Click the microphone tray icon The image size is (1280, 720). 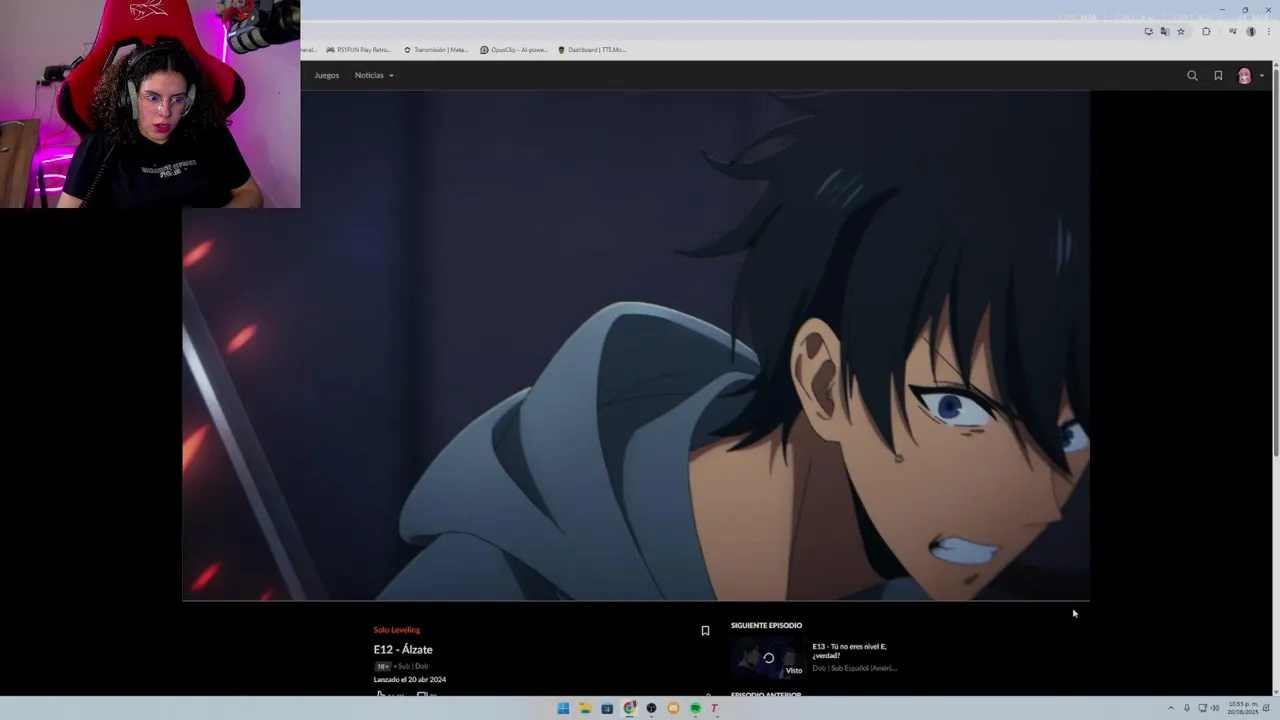(x=1187, y=708)
